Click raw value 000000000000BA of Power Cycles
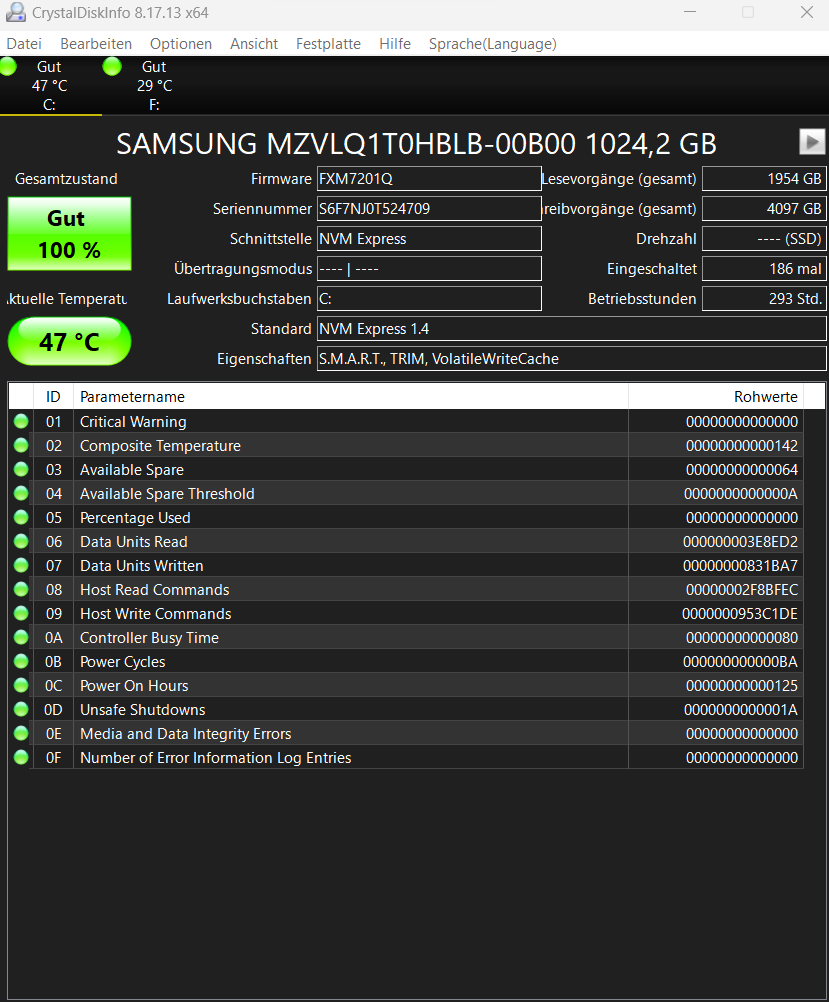The height and width of the screenshot is (1002, 829). 740,661
